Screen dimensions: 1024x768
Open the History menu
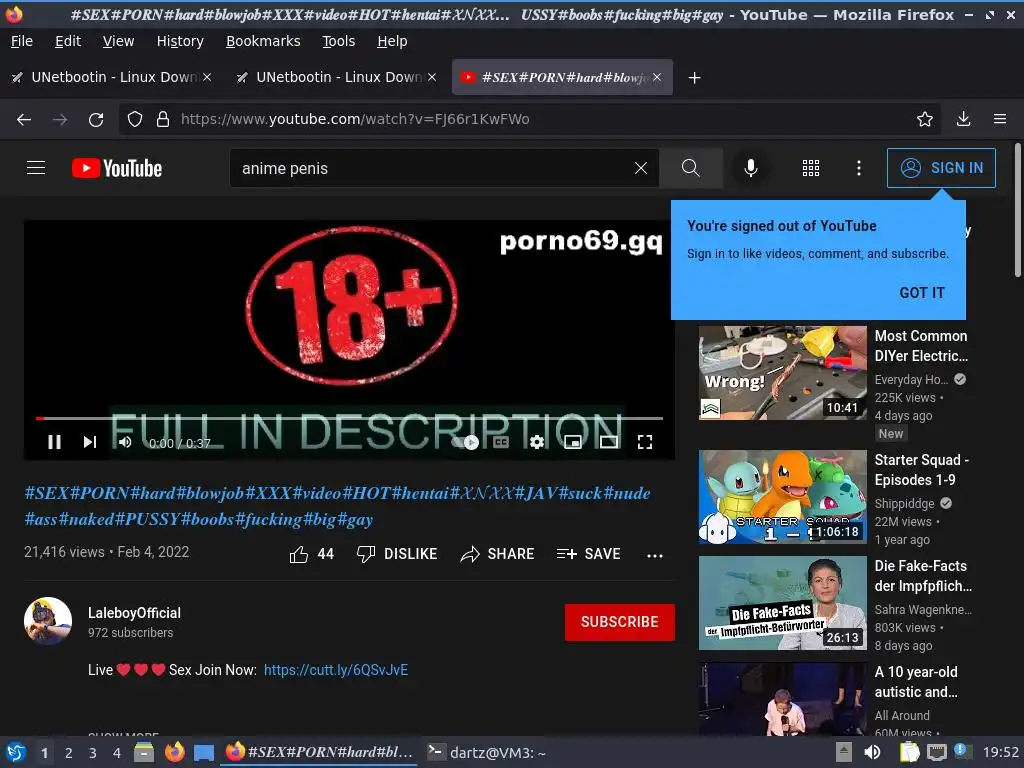pos(180,41)
